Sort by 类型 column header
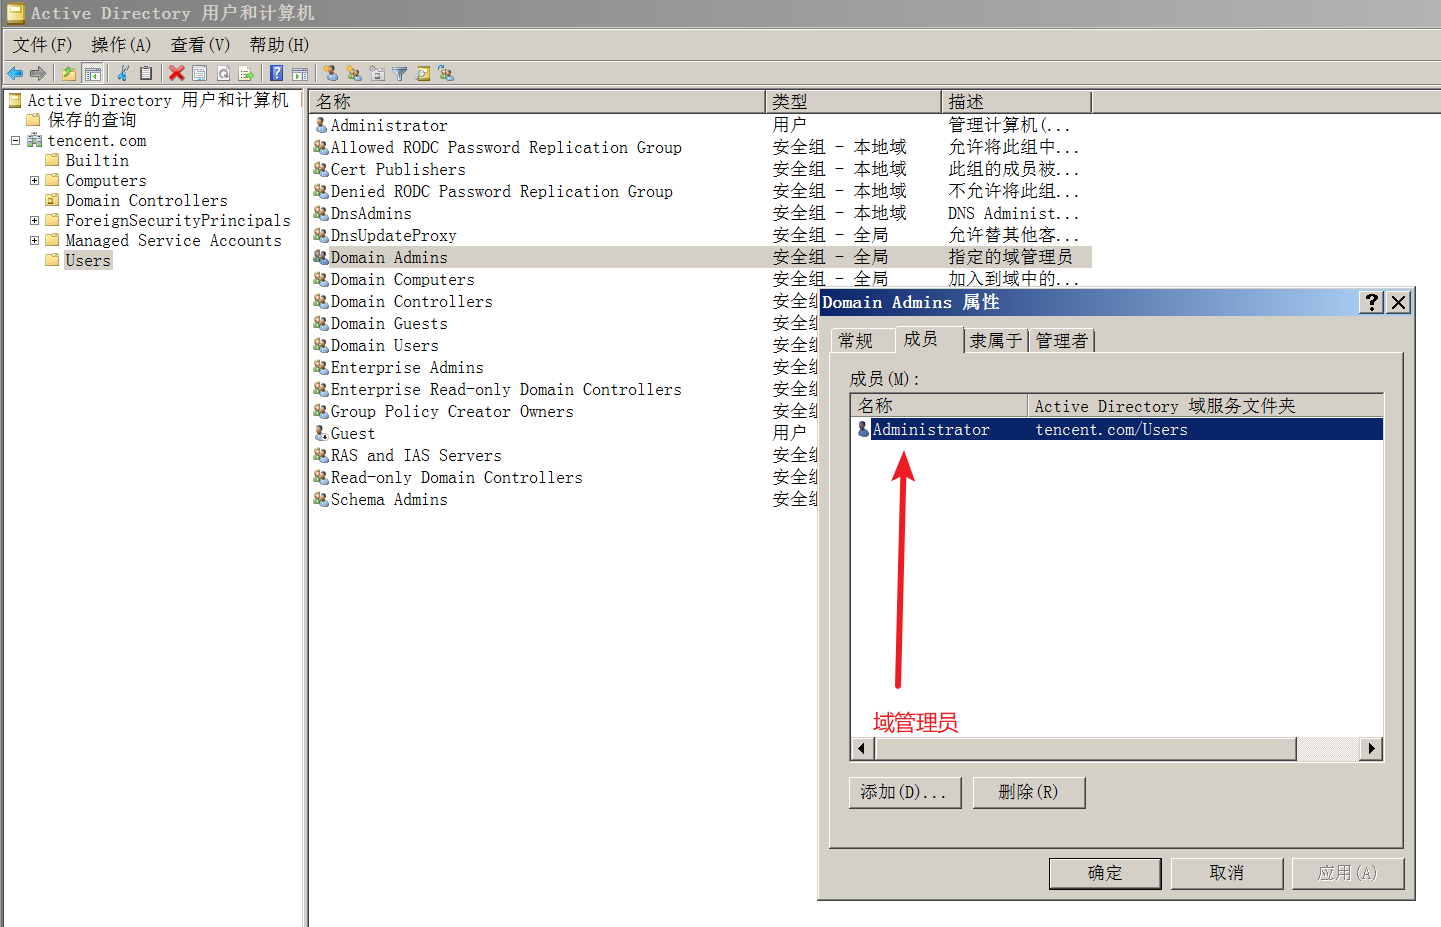This screenshot has height=927, width=1441. [853, 101]
